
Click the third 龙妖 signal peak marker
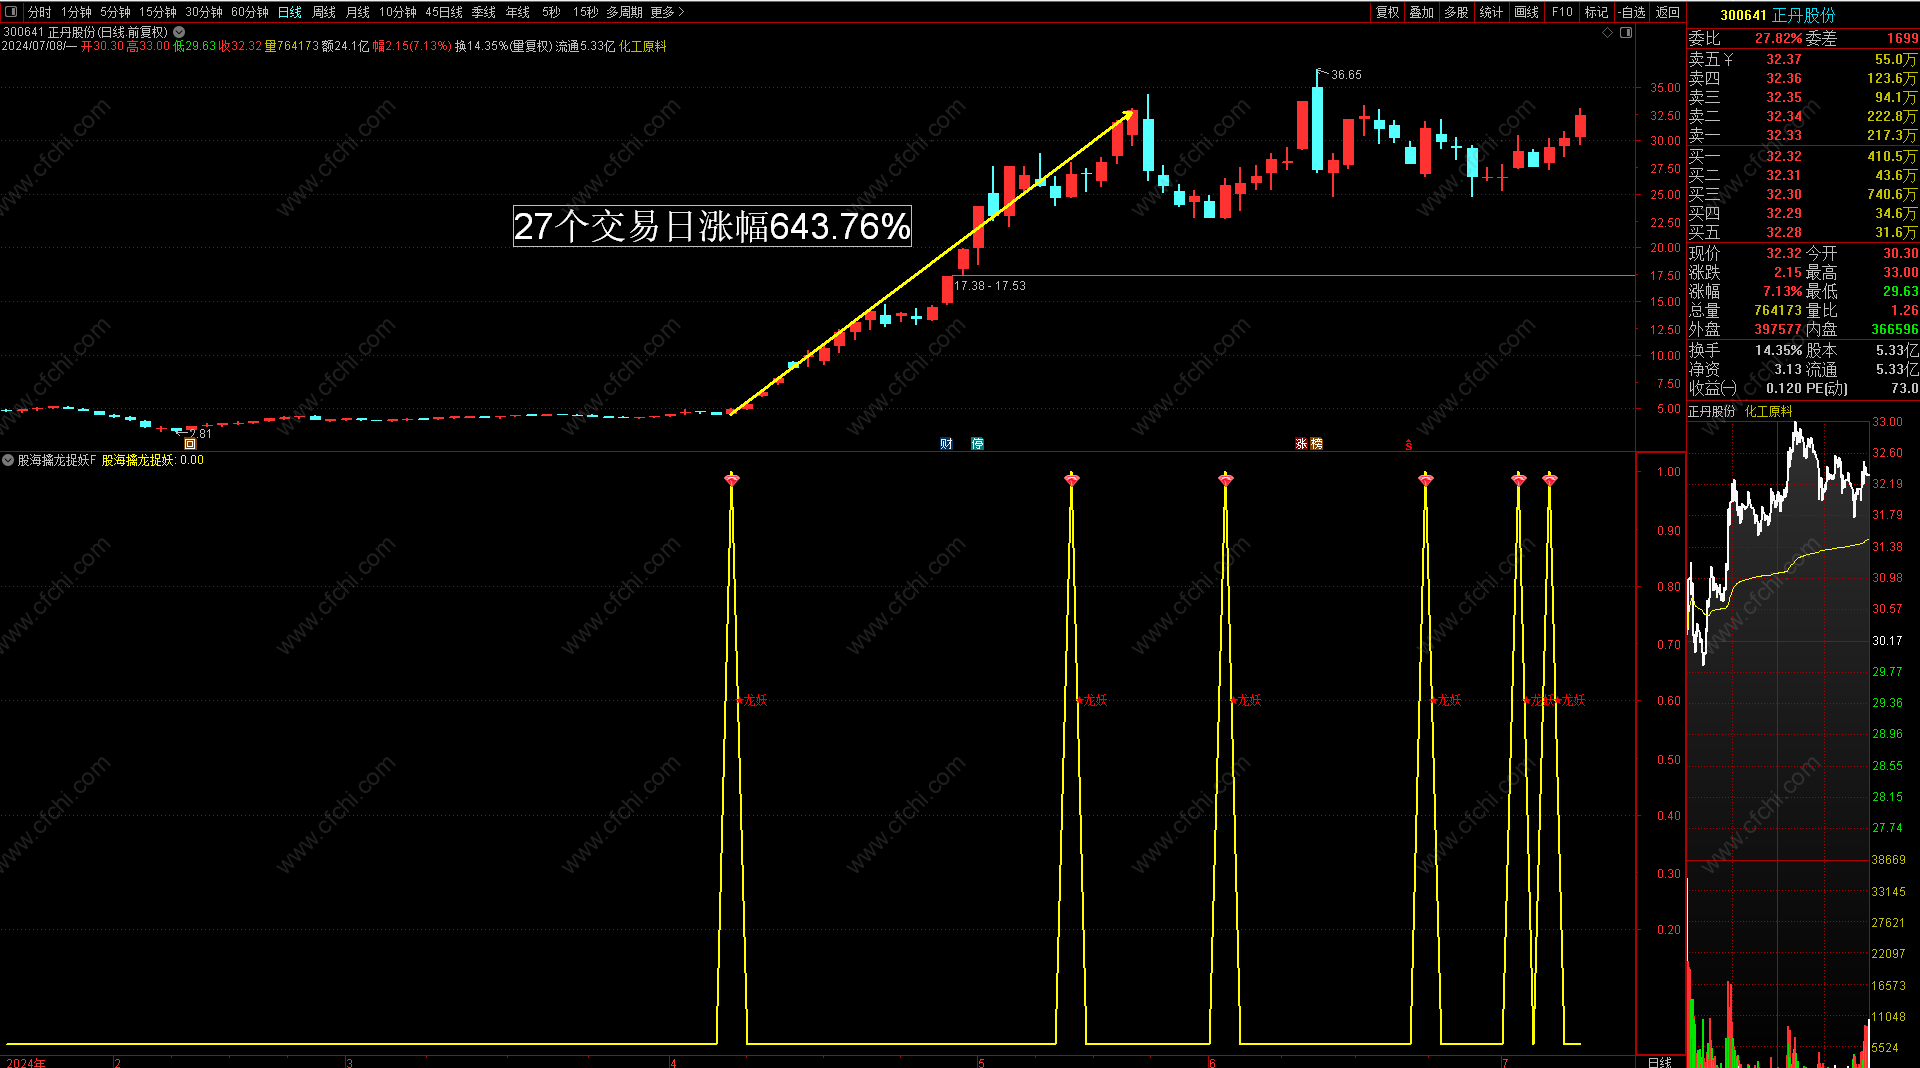tap(1226, 480)
